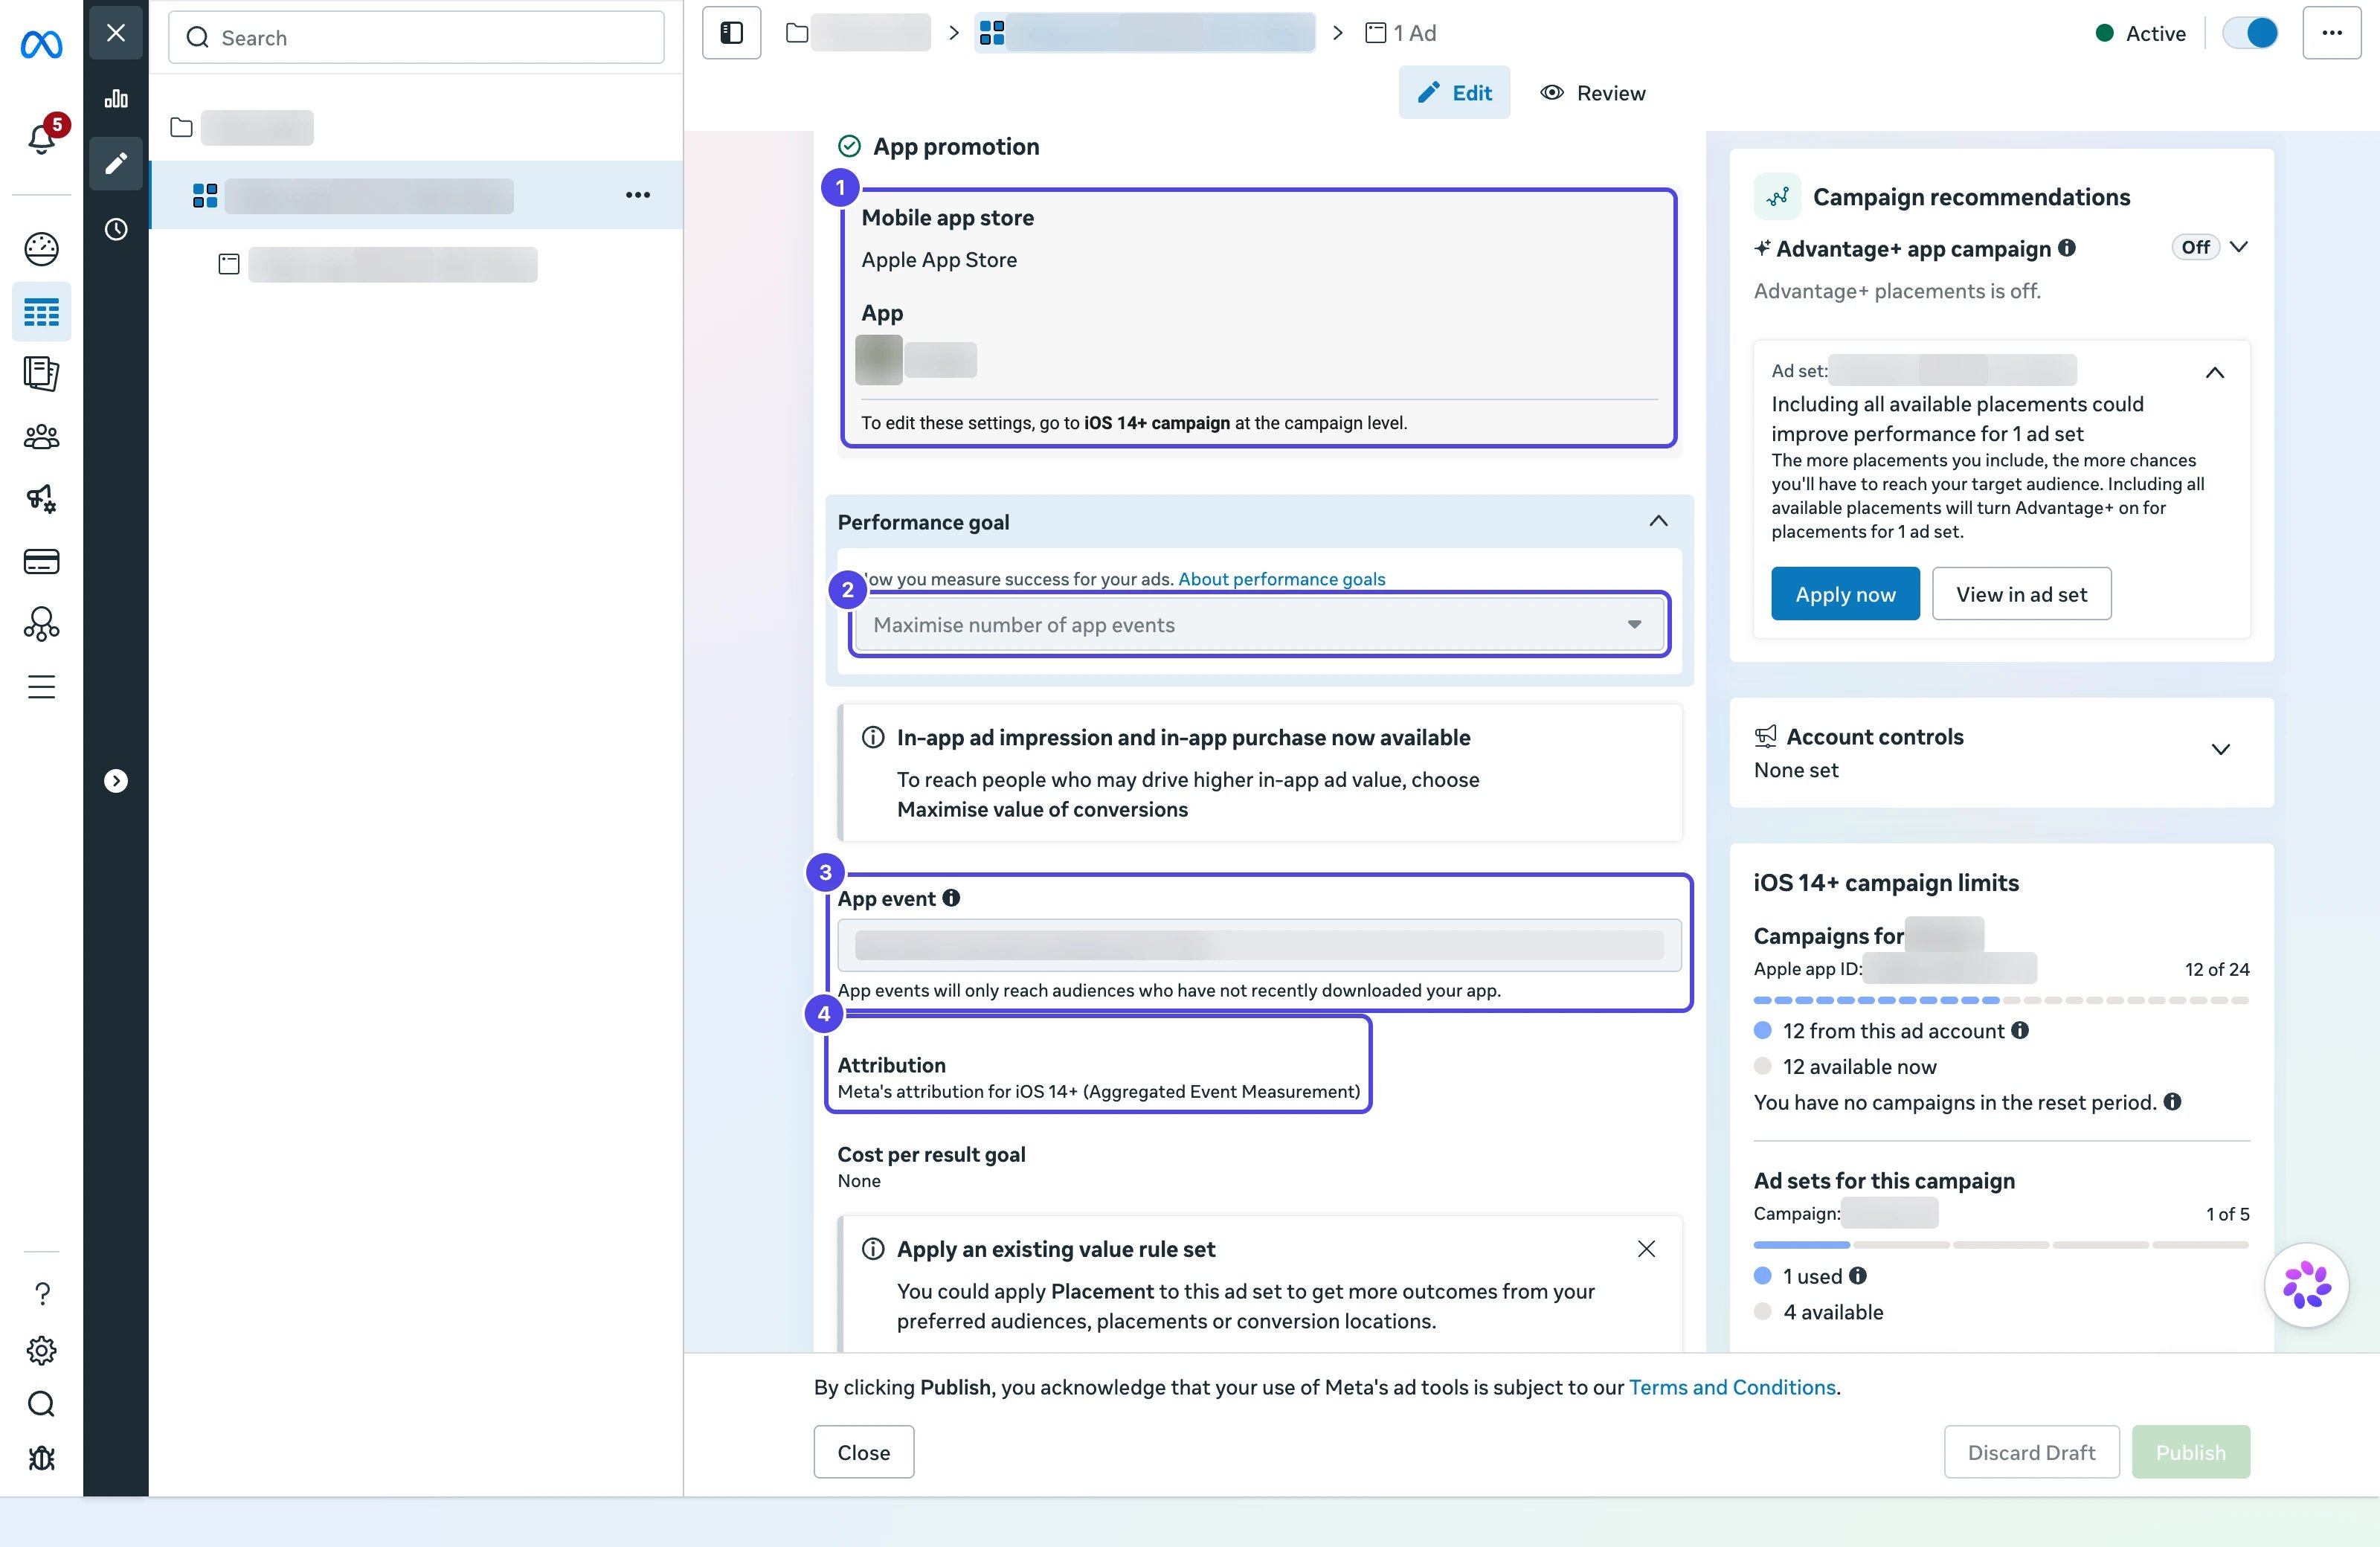
Task: Open 1 Ad breadcrumb item
Action: 1400,33
